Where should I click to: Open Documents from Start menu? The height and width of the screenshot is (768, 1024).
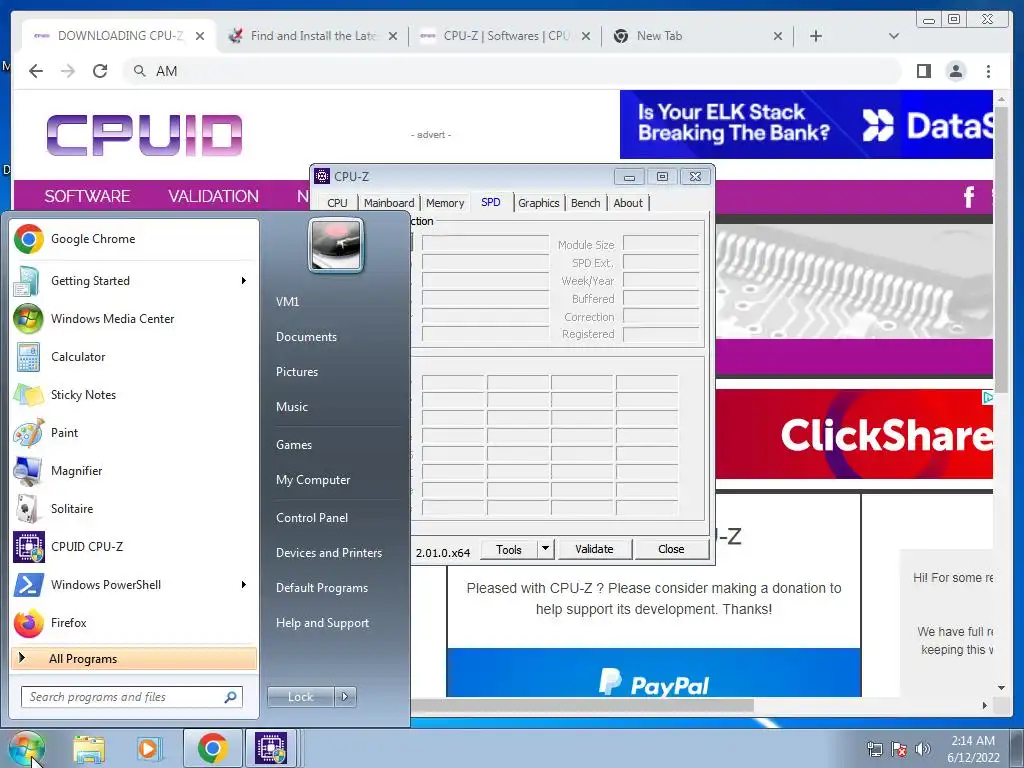click(306, 337)
